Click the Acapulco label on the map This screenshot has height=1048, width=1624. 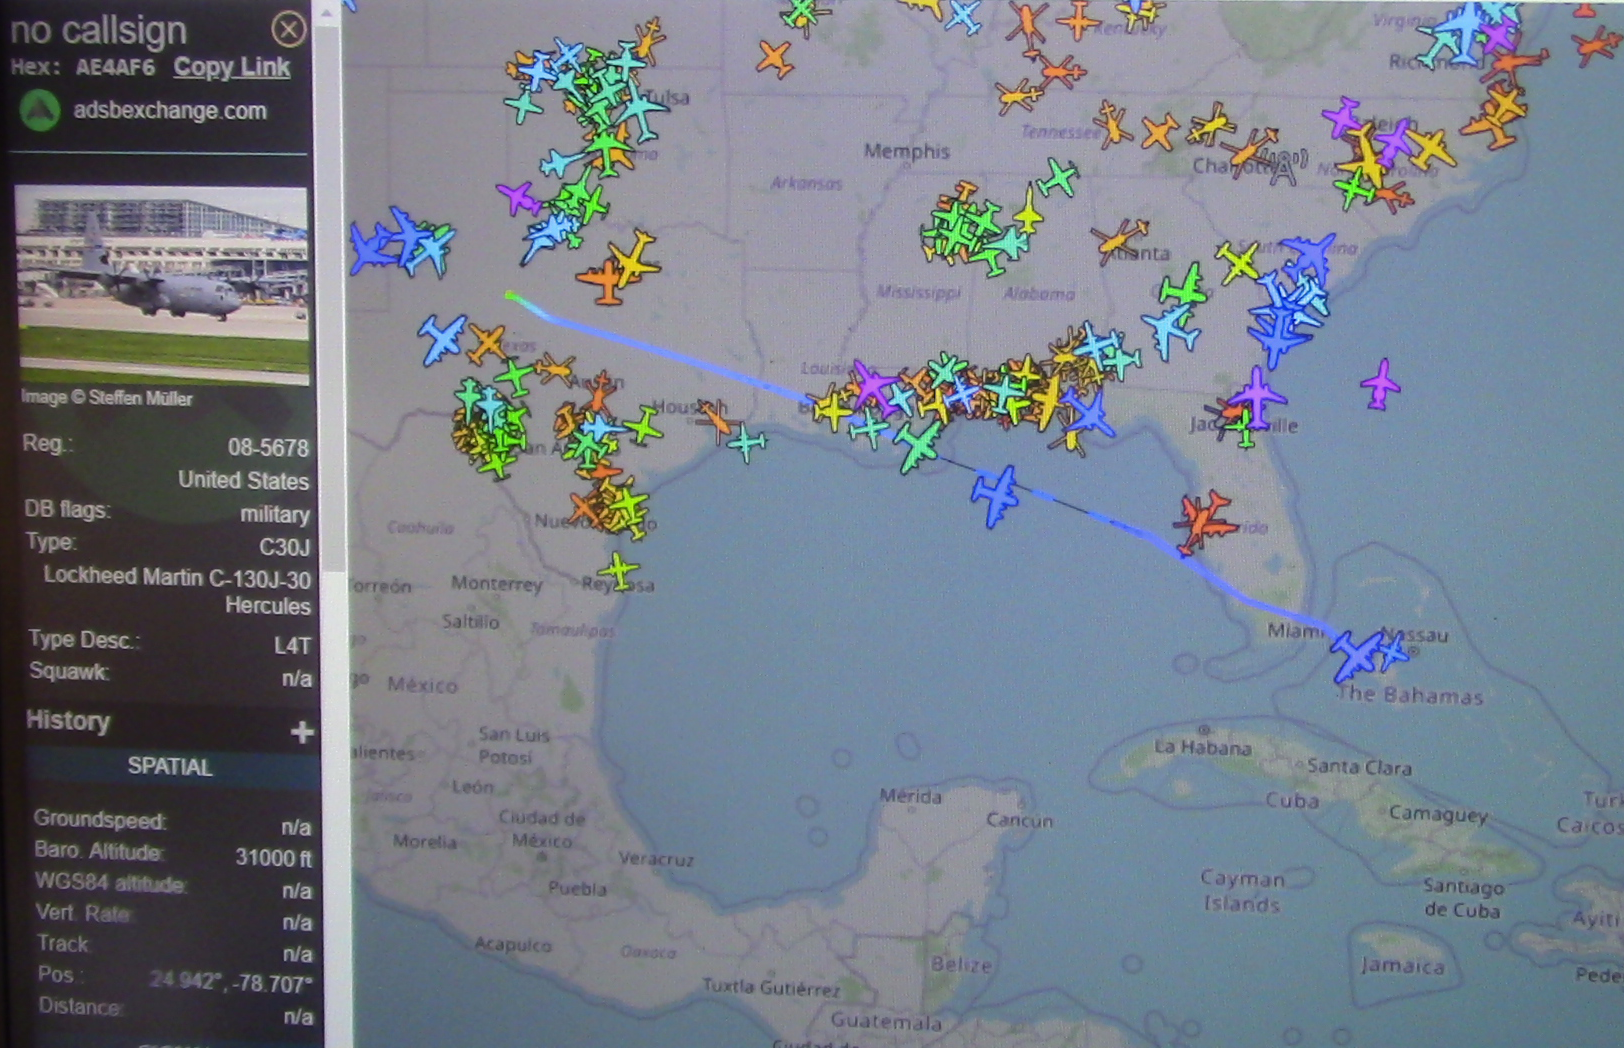click(x=512, y=944)
